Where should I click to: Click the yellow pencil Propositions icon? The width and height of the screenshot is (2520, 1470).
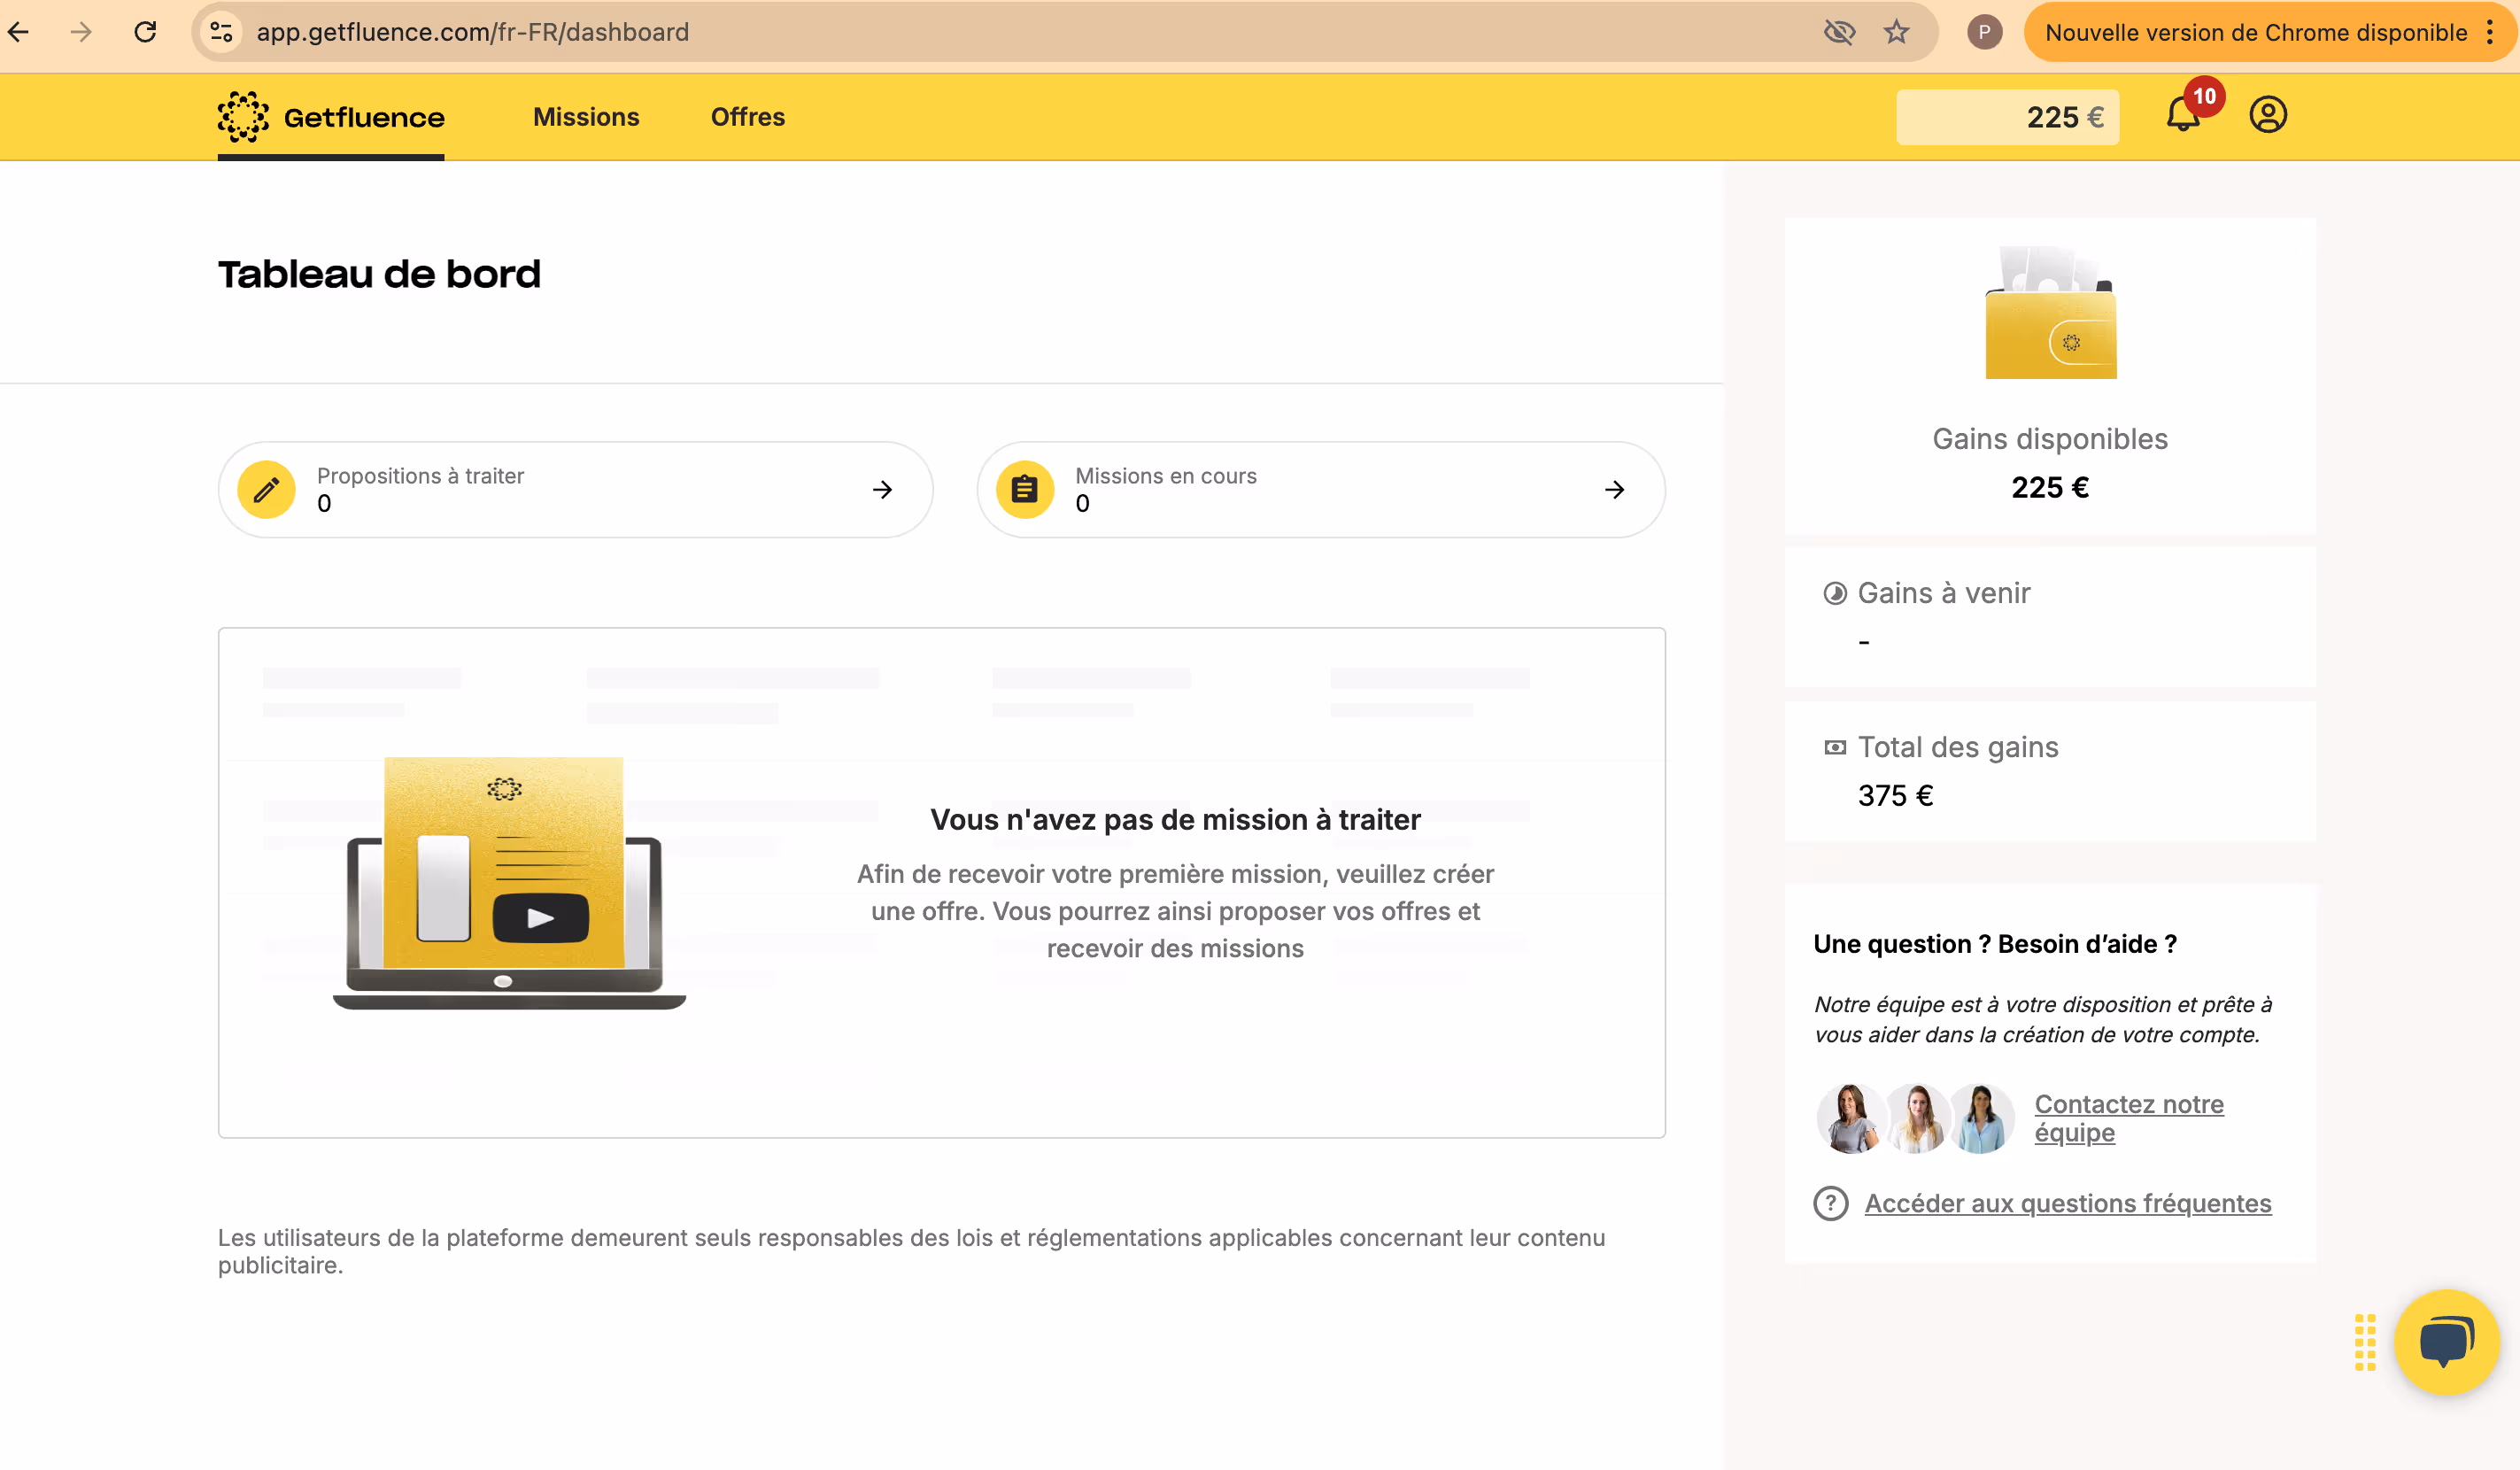click(x=266, y=490)
